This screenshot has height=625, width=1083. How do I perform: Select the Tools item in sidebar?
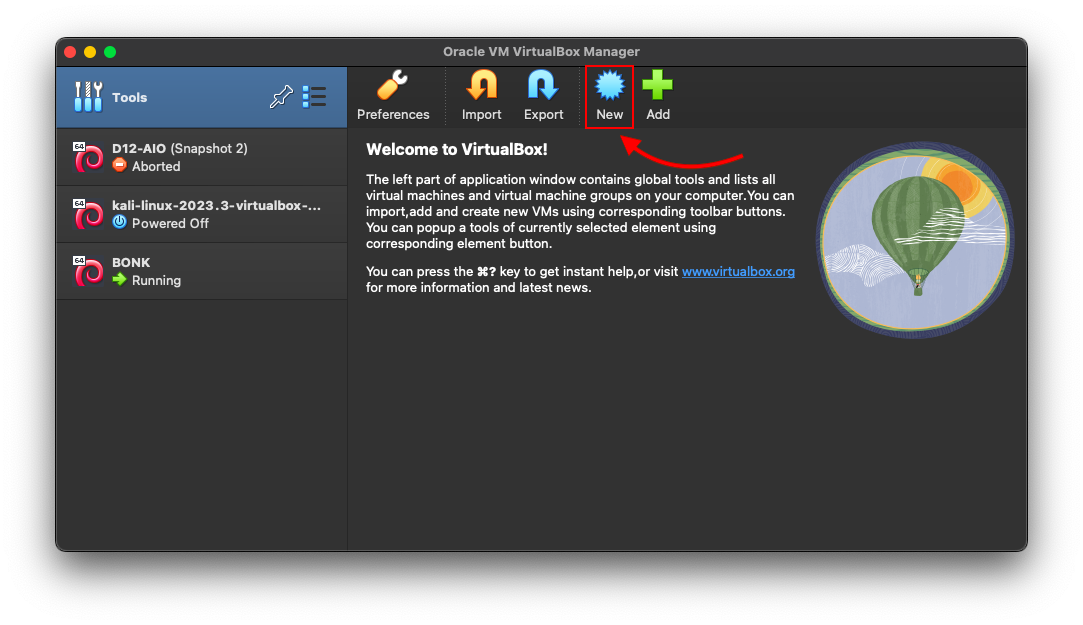(x=202, y=97)
